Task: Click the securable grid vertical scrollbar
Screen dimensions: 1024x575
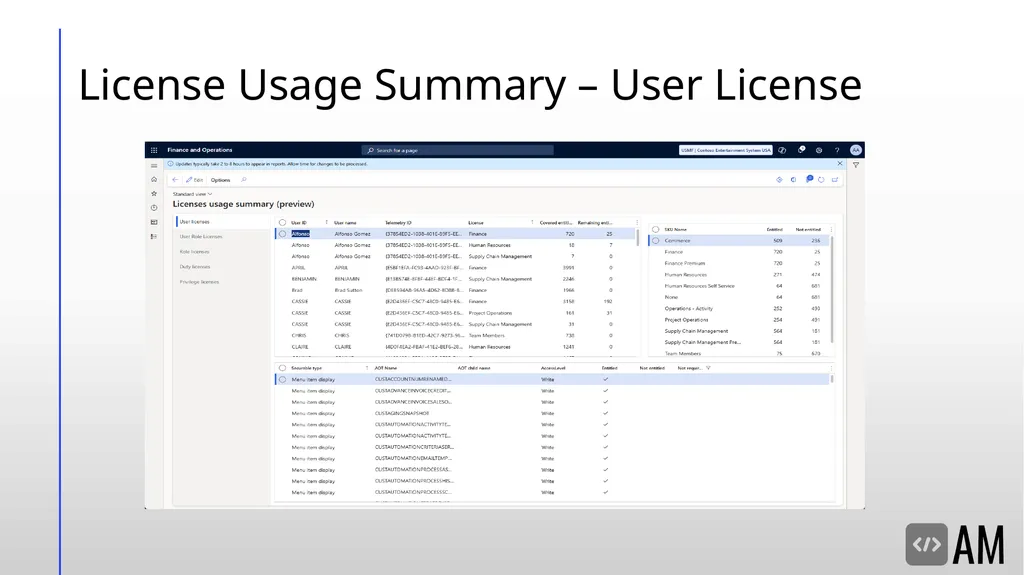Action: (832, 379)
